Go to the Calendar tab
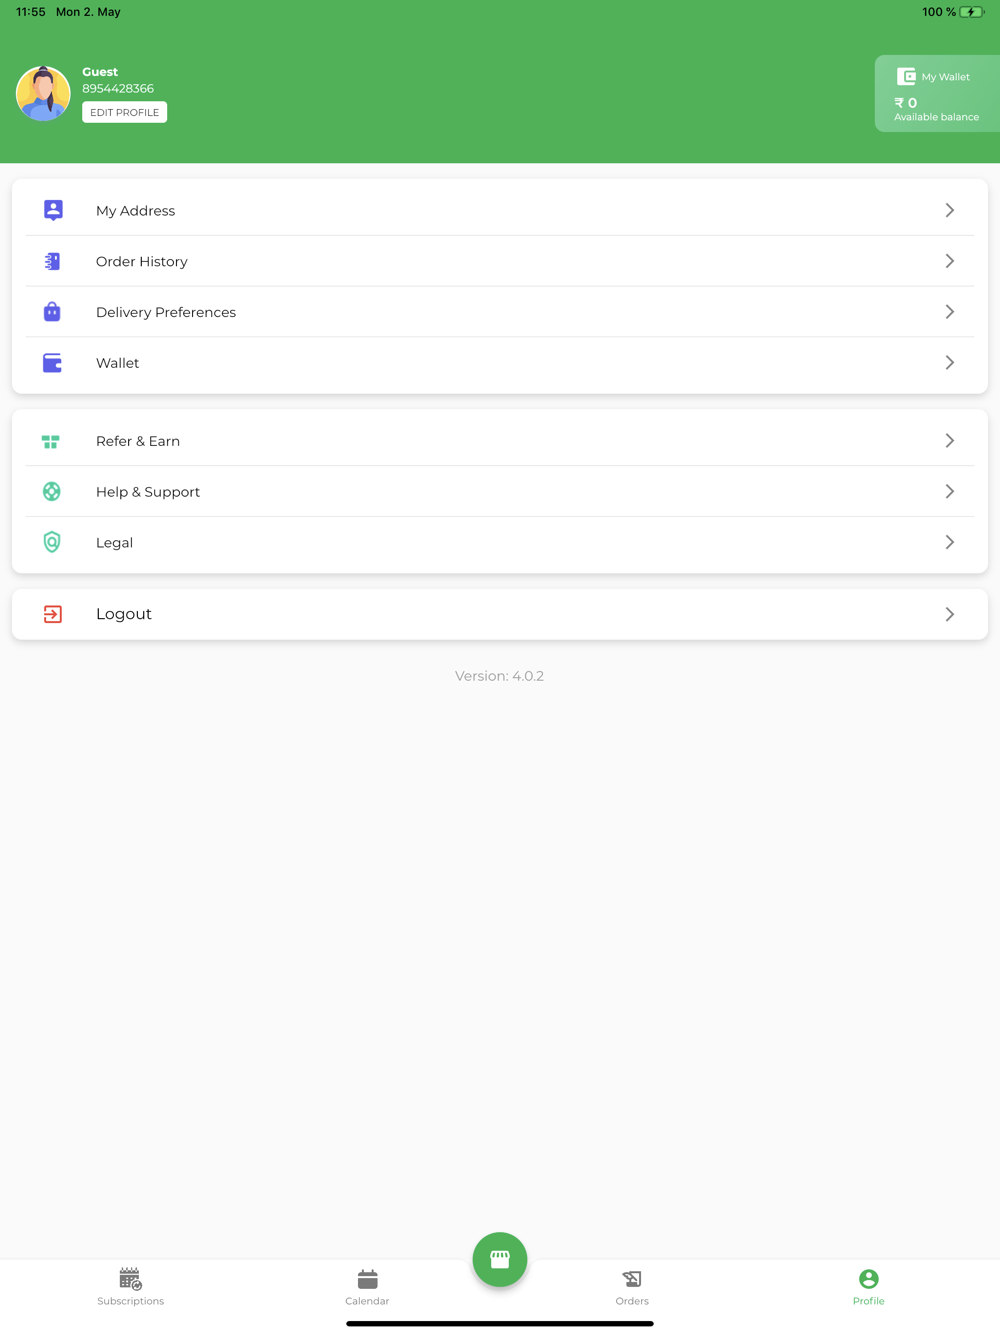Image resolution: width=1000 pixels, height=1334 pixels. coord(367,1286)
